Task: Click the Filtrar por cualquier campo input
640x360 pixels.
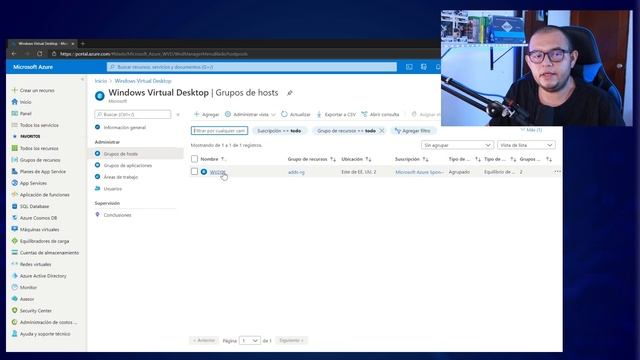Action: (219, 131)
